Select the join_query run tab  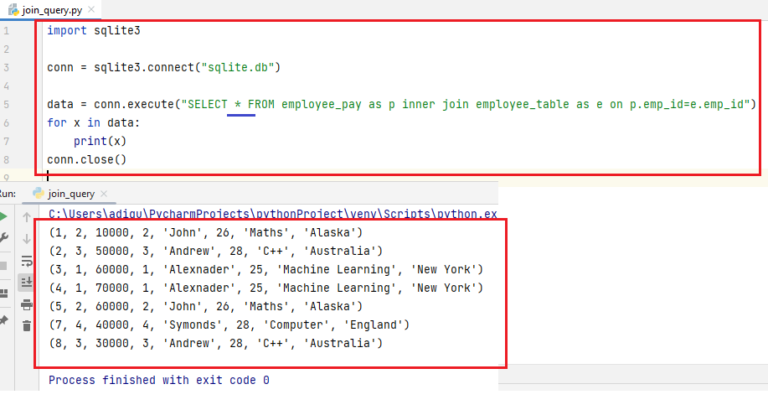(x=71, y=194)
